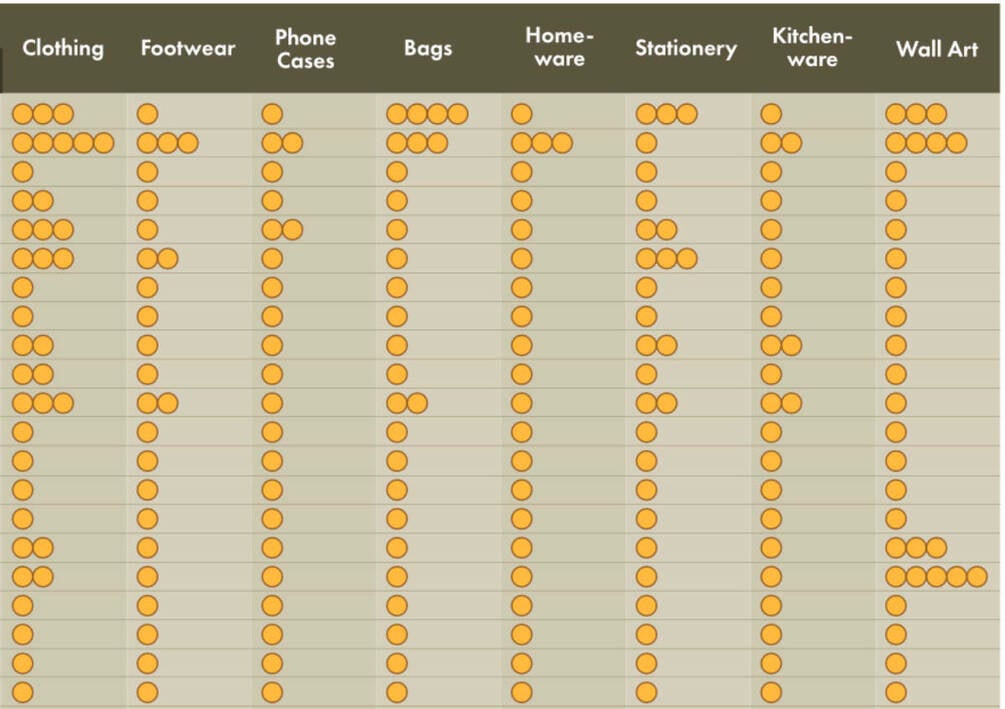Image resolution: width=1005 pixels, height=709 pixels.
Task: Click the bottommost dot in Phone Cases column
Action: pyautogui.click(x=272, y=692)
